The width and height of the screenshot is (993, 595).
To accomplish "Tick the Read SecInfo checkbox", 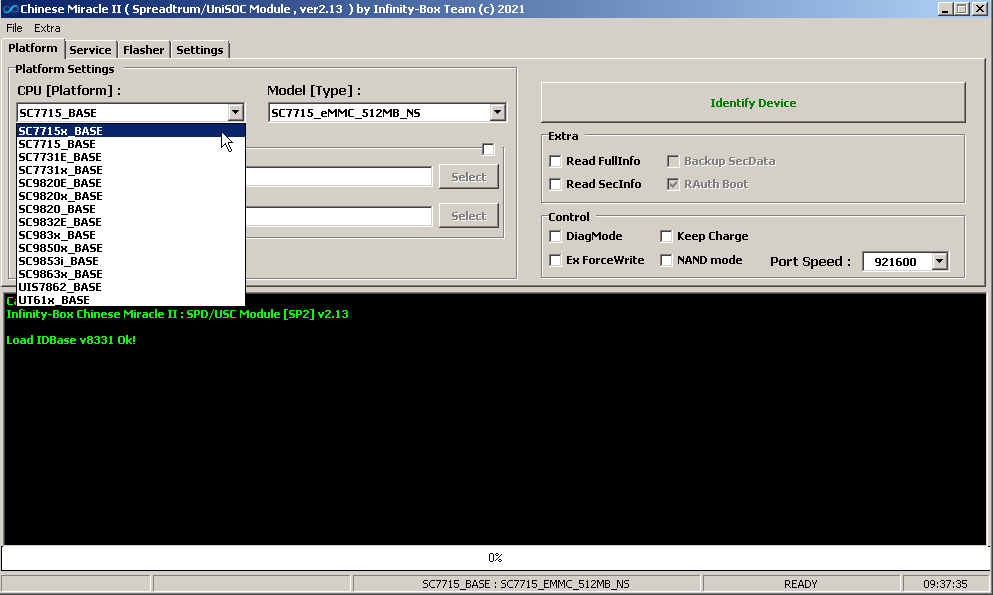I will coord(556,184).
